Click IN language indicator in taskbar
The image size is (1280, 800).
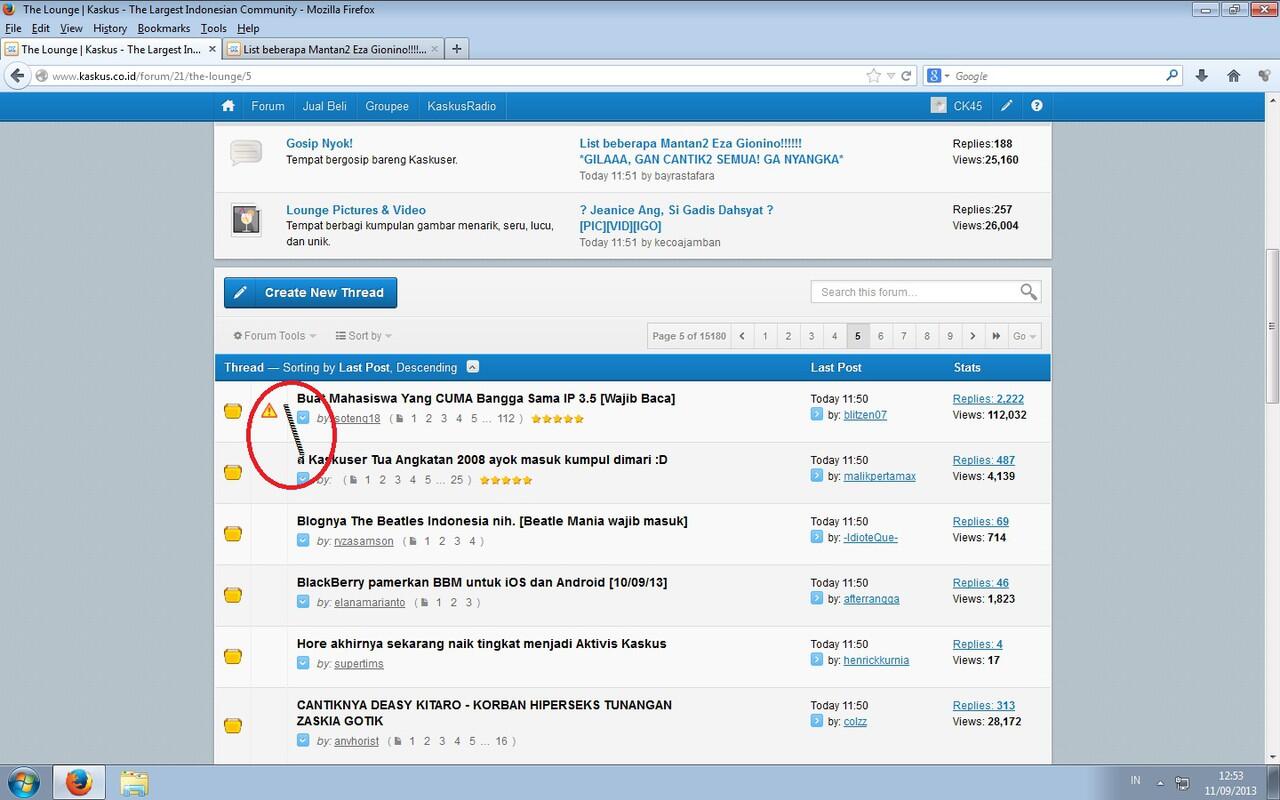(1135, 780)
